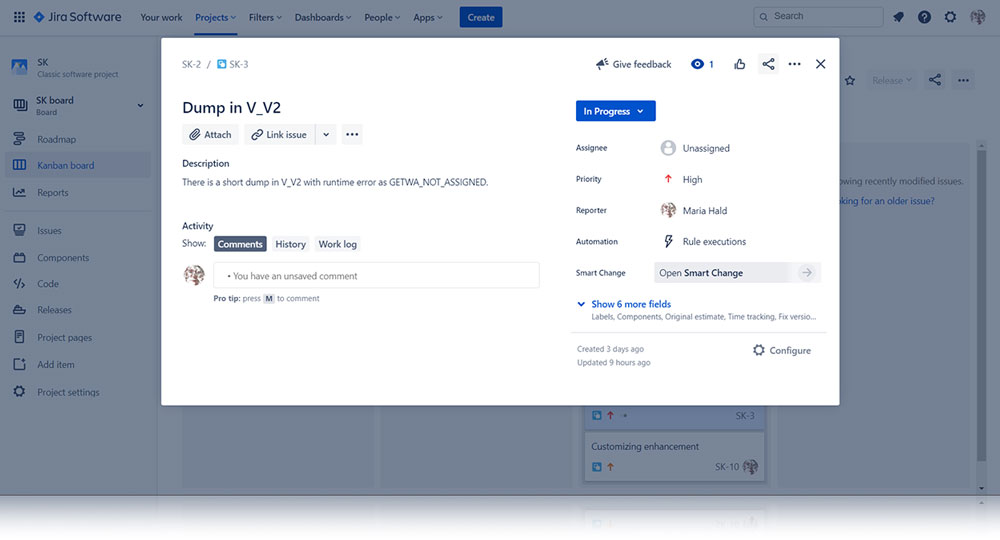
Task: Click the Unassigned assignee field
Action: [695, 148]
